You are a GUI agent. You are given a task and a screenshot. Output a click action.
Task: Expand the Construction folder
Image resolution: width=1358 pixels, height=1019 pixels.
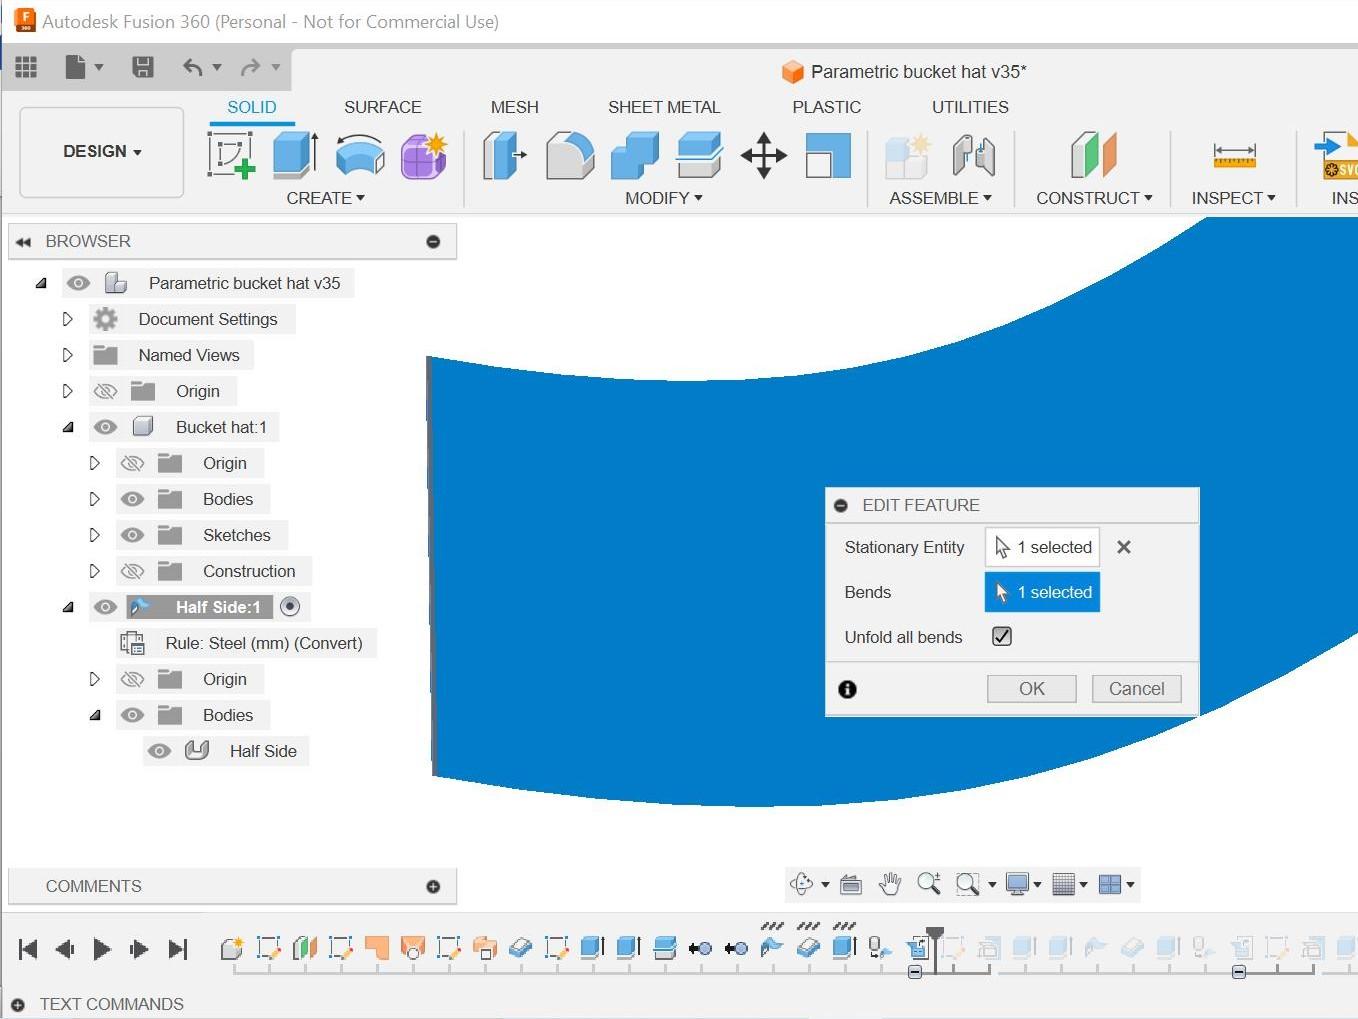[94, 571]
